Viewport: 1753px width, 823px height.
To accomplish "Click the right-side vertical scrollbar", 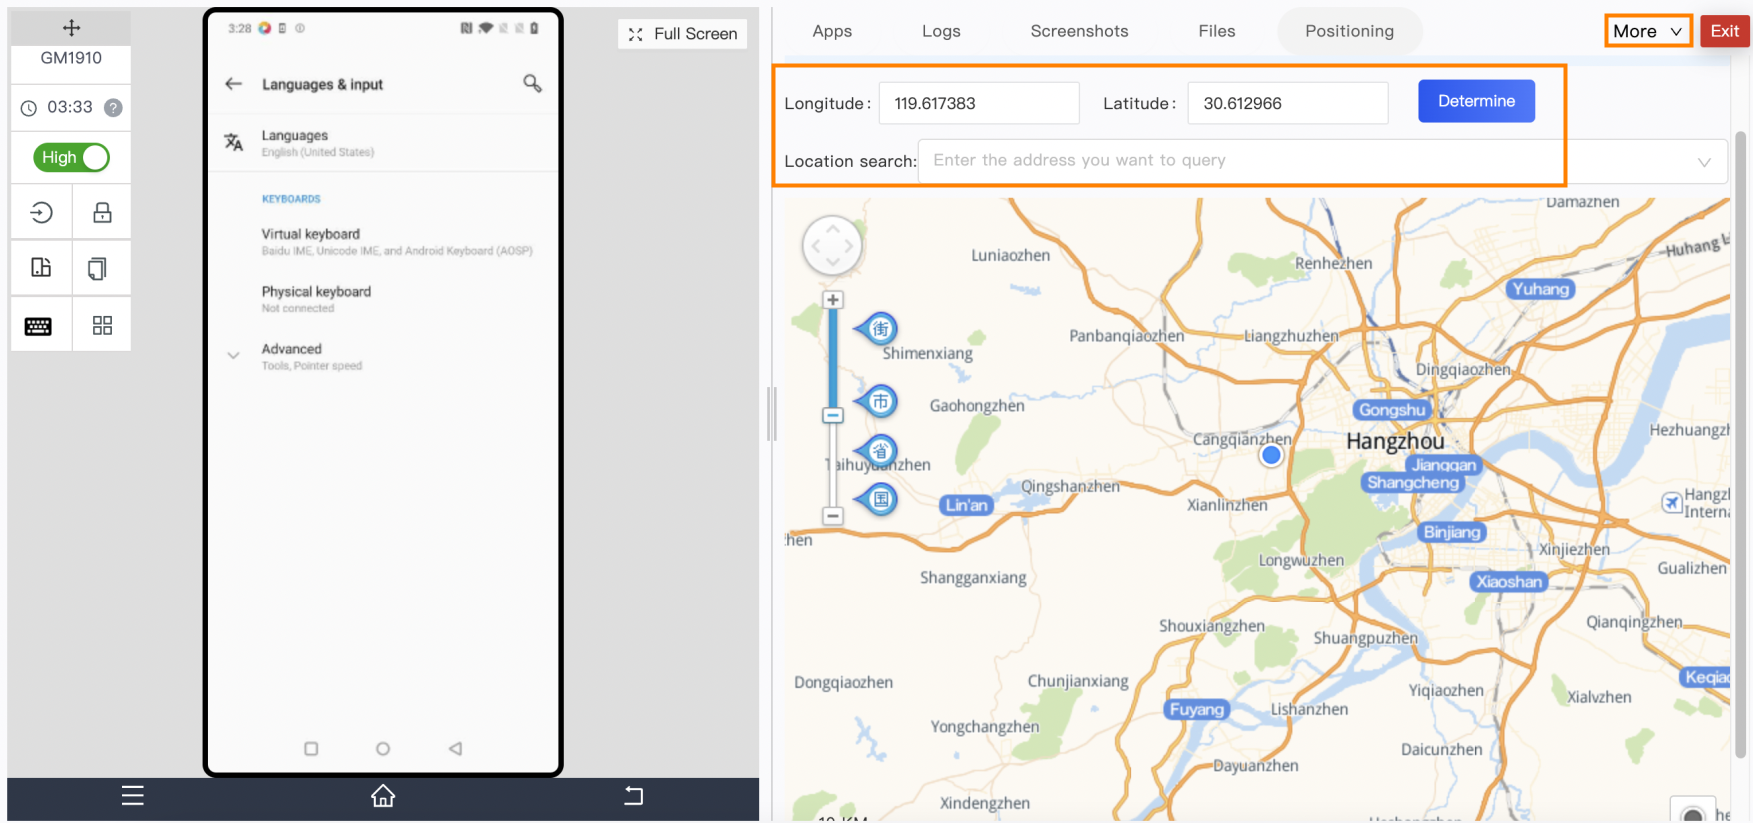I will point(1741,445).
